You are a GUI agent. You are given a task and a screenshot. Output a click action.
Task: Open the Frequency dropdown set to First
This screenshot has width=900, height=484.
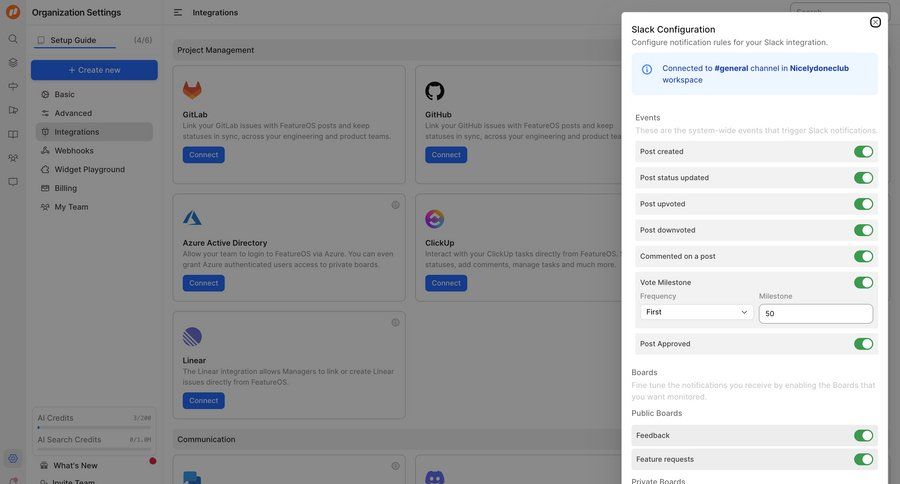pyautogui.click(x=696, y=312)
